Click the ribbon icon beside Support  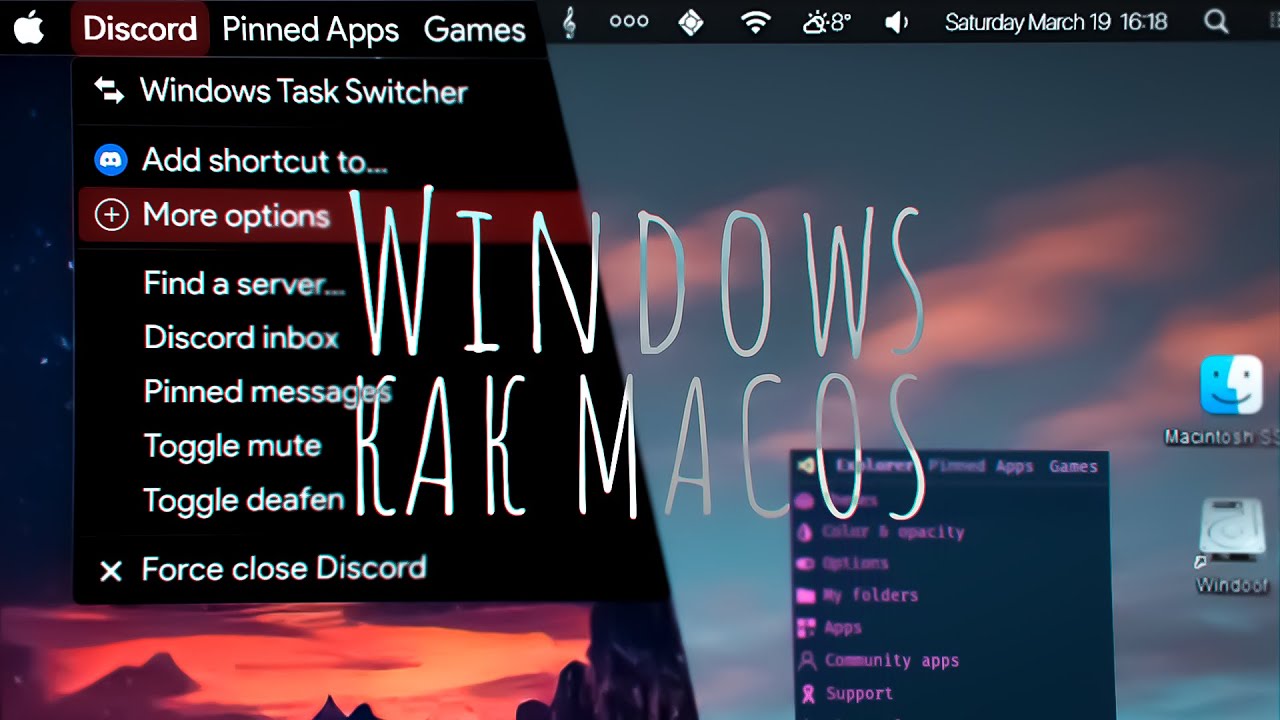[806, 693]
